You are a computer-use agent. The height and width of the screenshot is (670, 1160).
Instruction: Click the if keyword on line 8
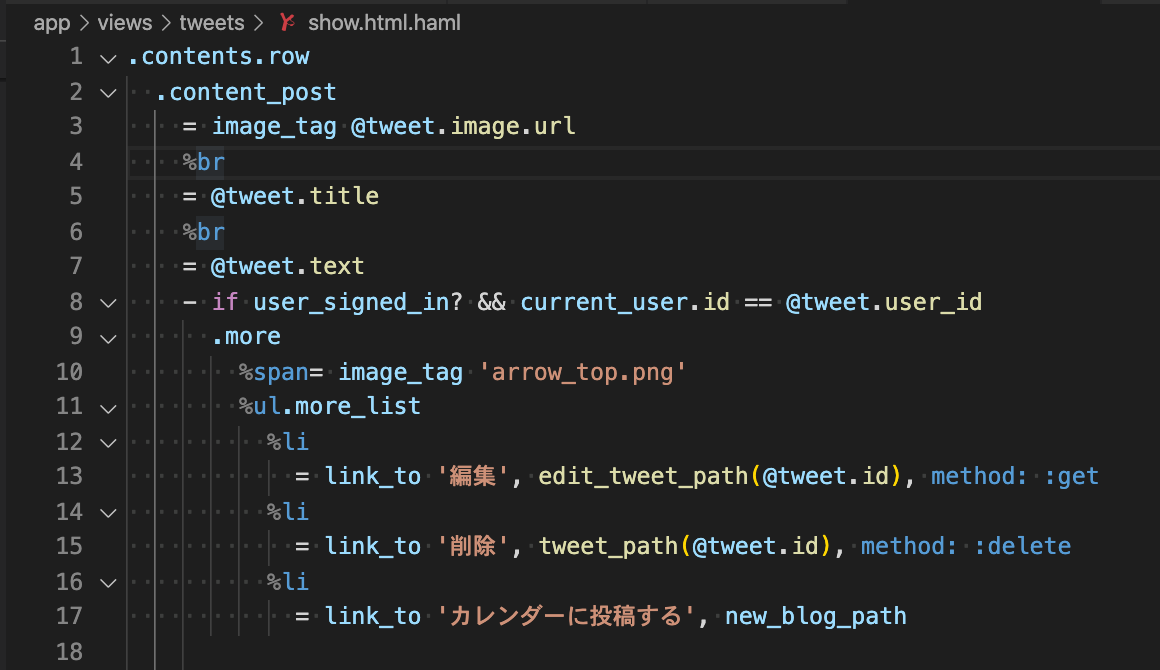225,302
